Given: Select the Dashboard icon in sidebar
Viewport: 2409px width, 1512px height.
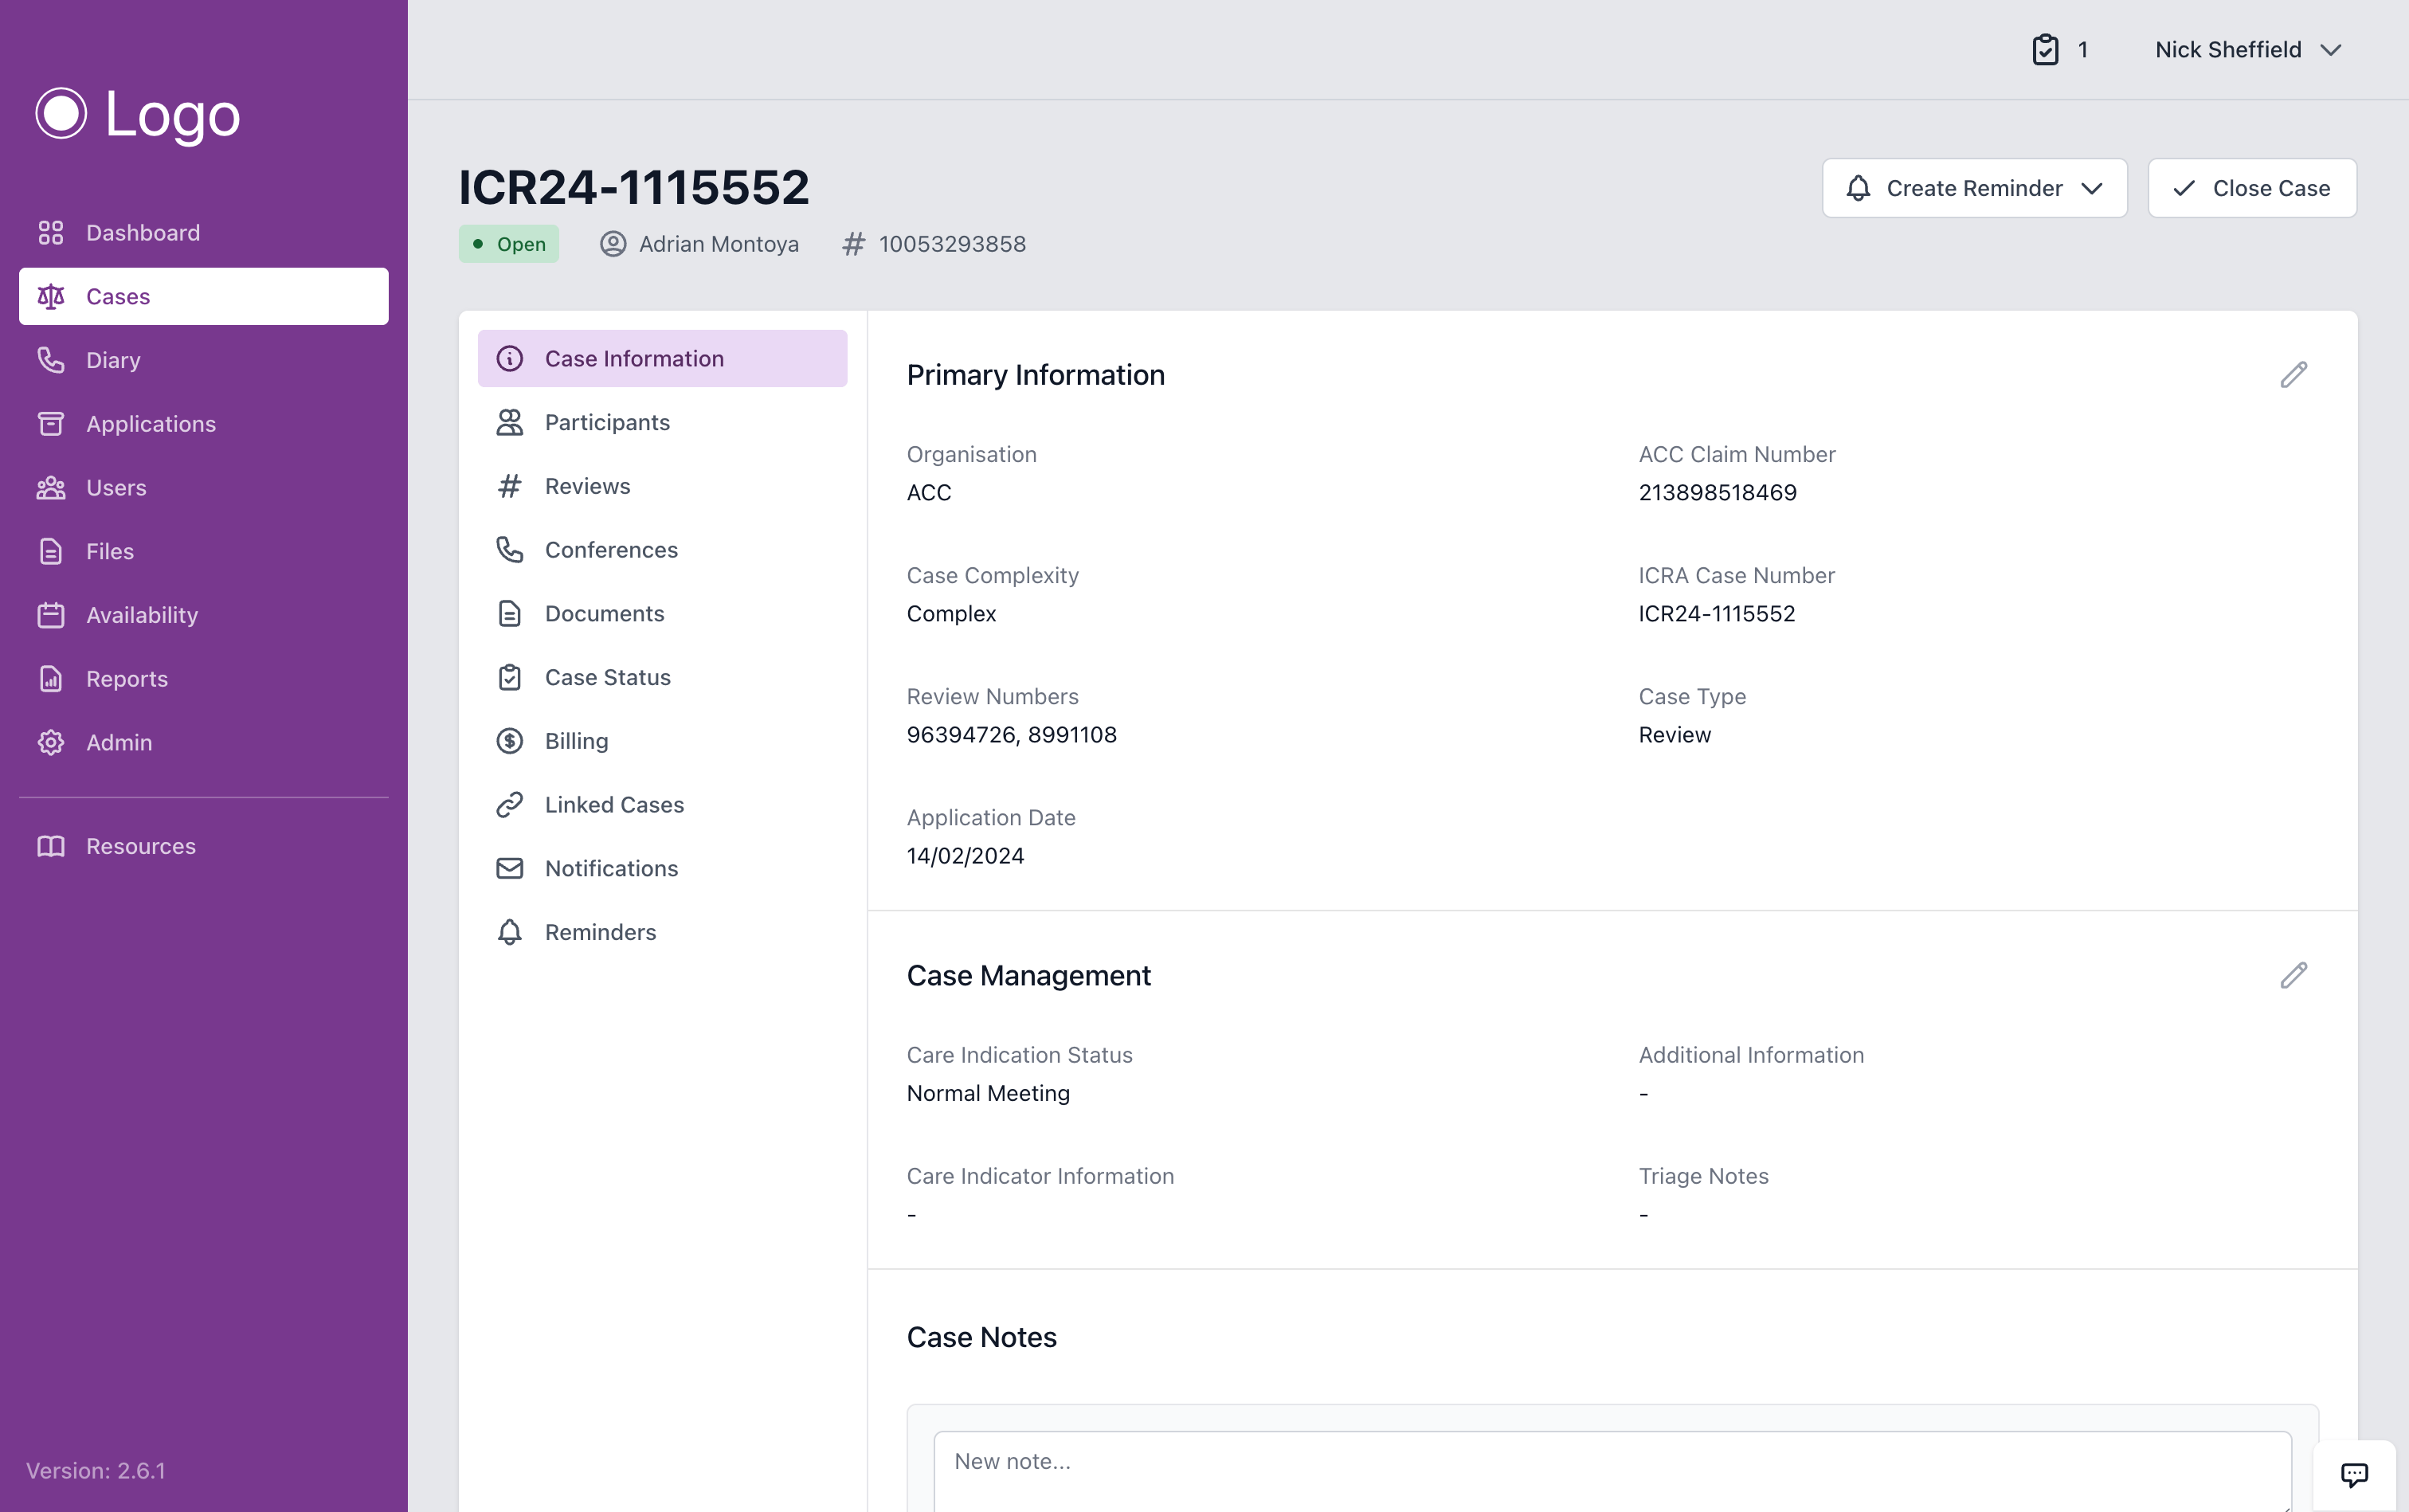Looking at the screenshot, I should [x=51, y=232].
